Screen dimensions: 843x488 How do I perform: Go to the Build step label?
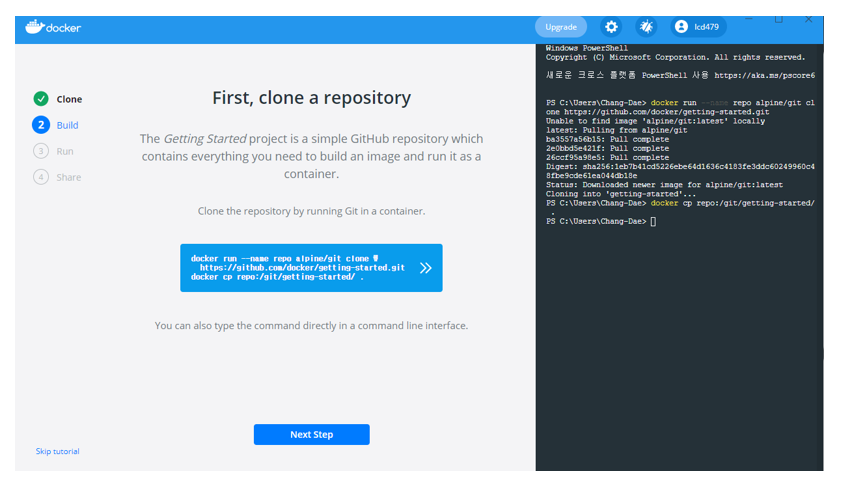pyautogui.click(x=67, y=125)
